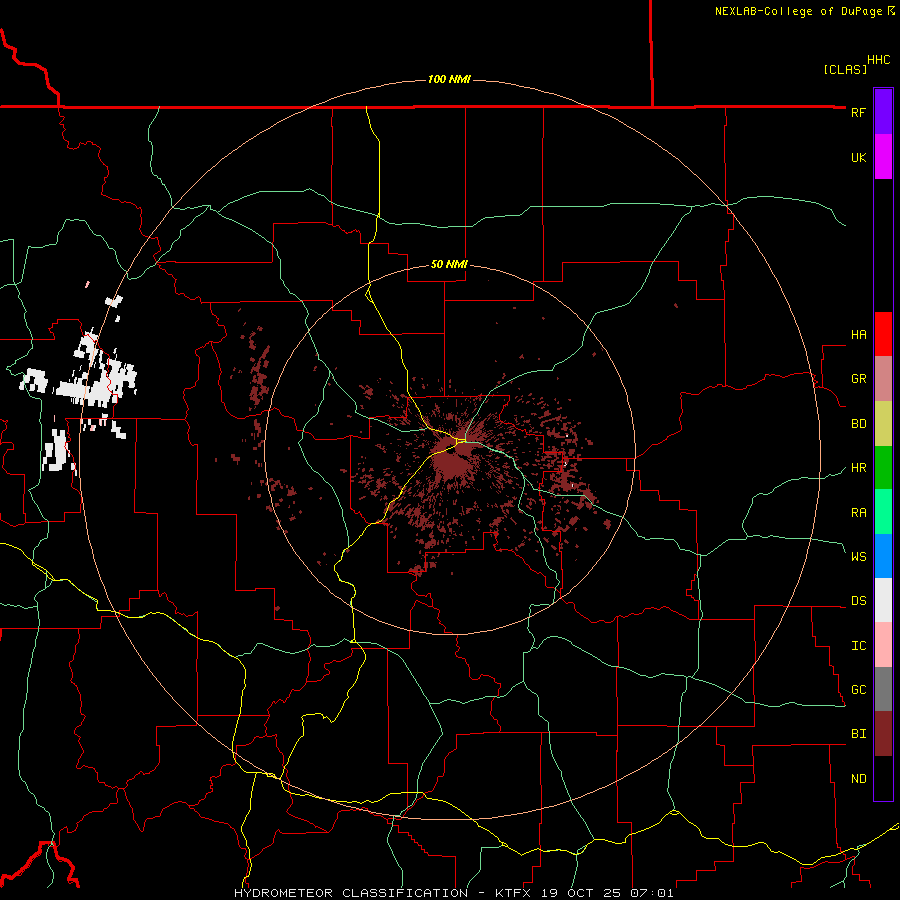Image resolution: width=900 pixels, height=900 pixels.
Task: Click the 07:01 time stamp
Action: point(651,893)
